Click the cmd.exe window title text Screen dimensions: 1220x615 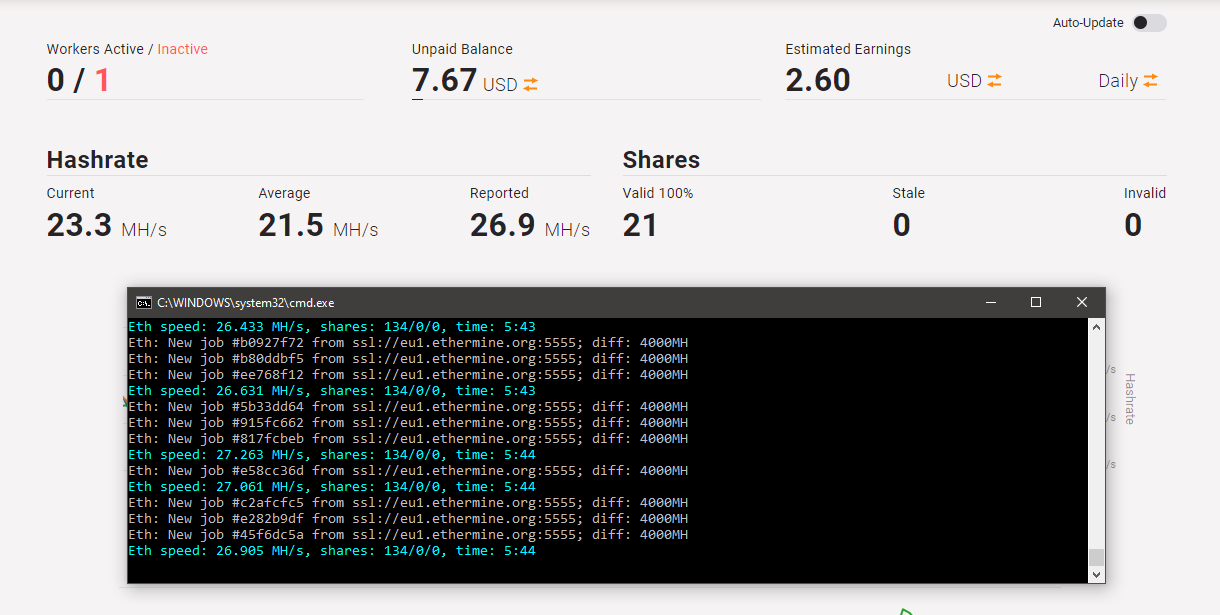pyautogui.click(x=246, y=302)
